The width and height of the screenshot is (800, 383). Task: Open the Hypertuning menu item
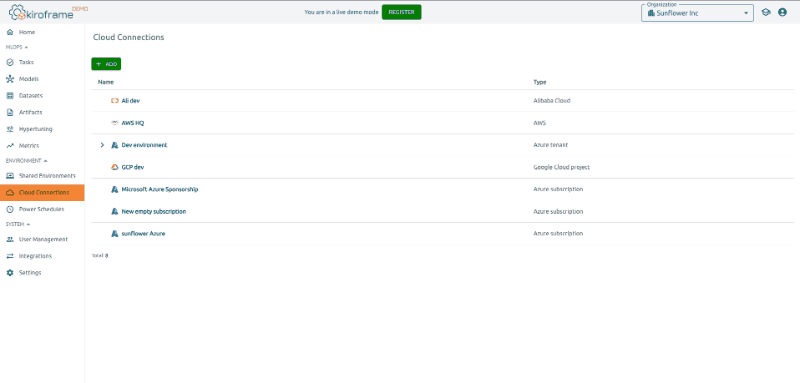[42, 129]
